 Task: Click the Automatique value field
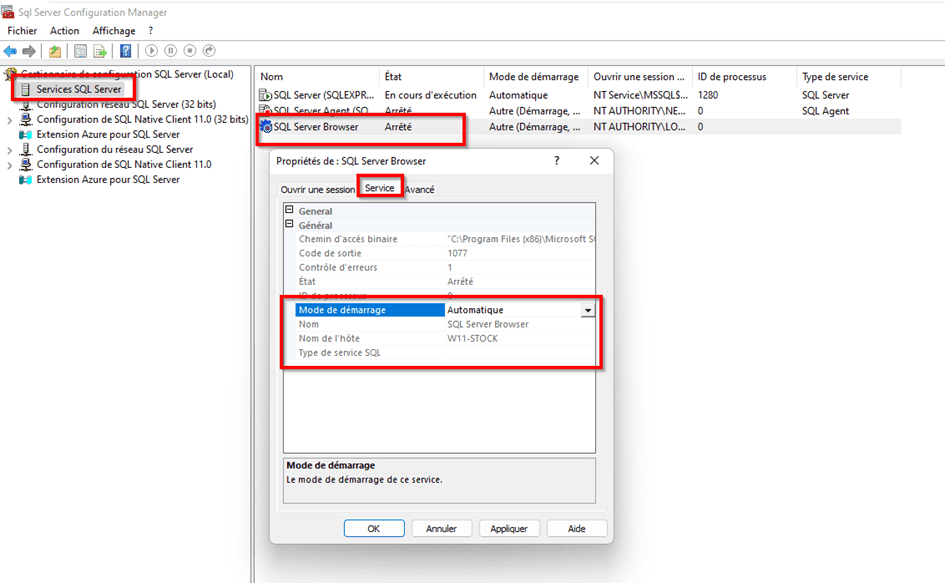coord(513,310)
